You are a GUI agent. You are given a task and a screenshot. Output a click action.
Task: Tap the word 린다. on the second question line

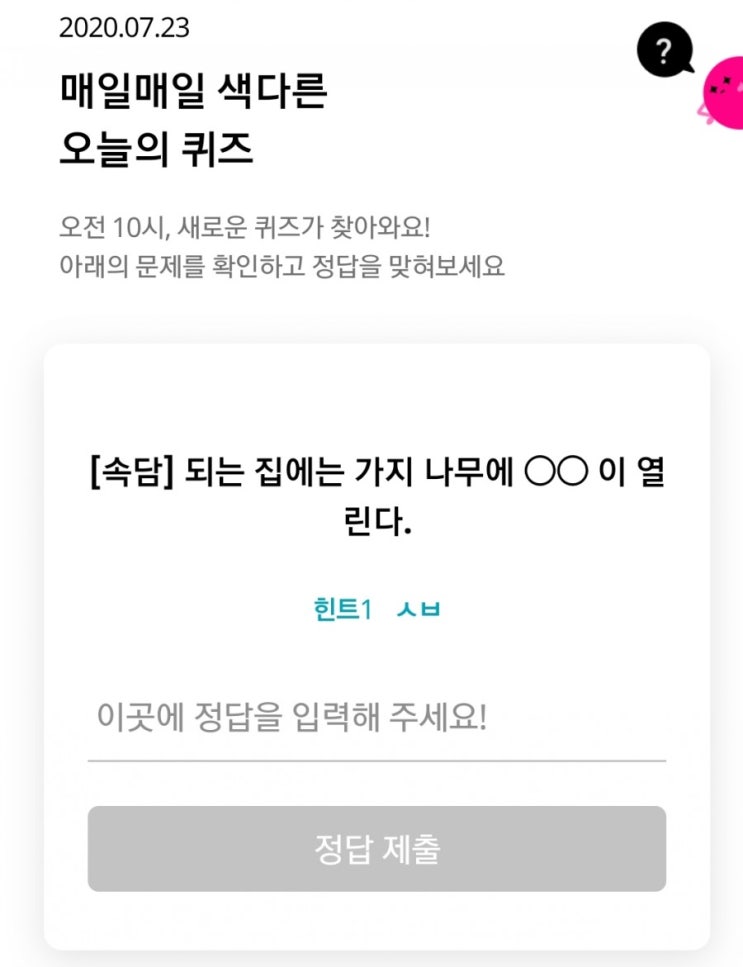377,522
